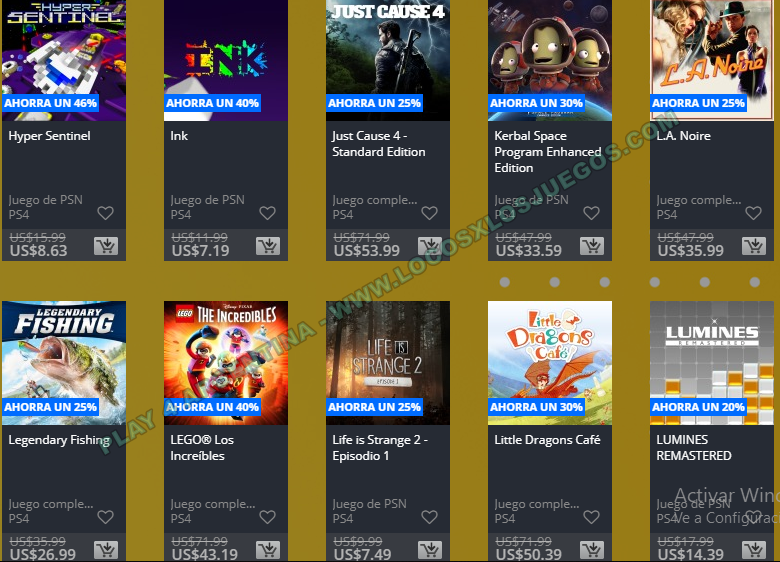Add Ink to shopping cart

pos(268,246)
